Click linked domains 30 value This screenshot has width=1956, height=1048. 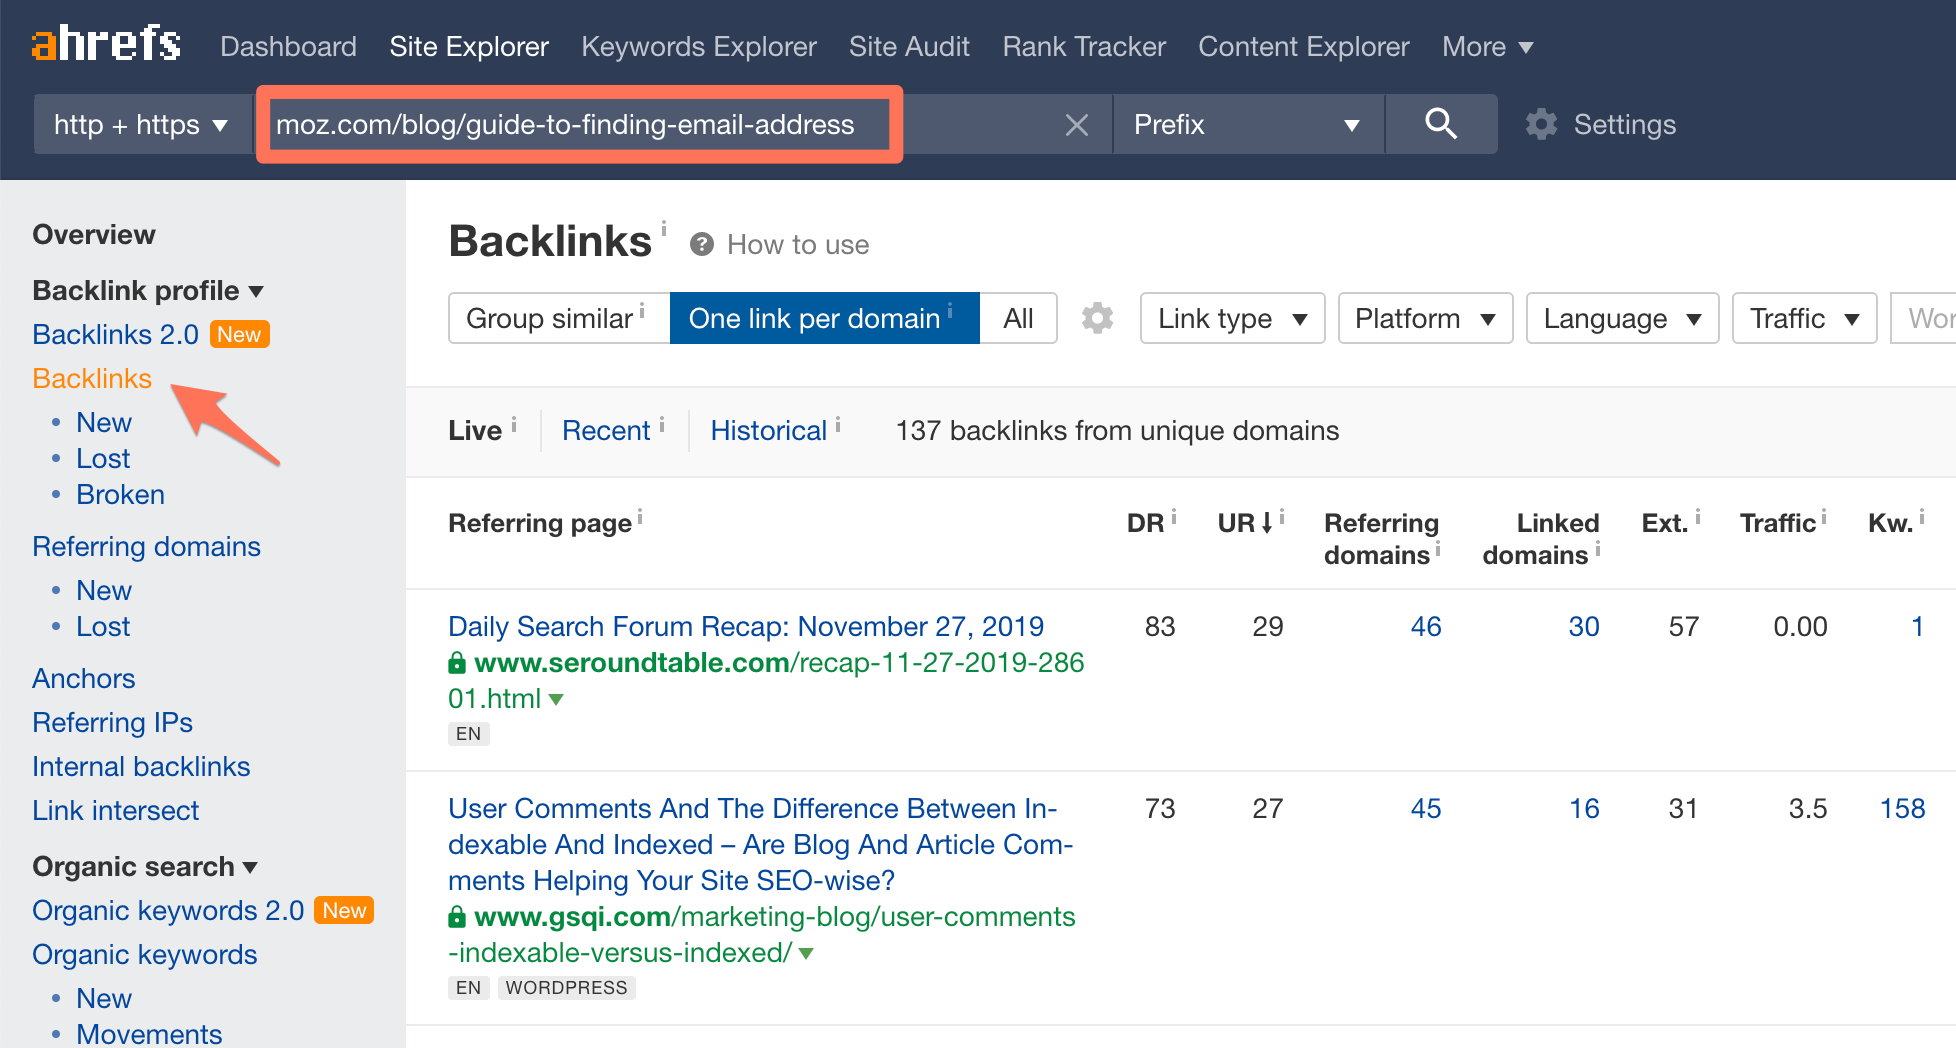[x=1583, y=626]
